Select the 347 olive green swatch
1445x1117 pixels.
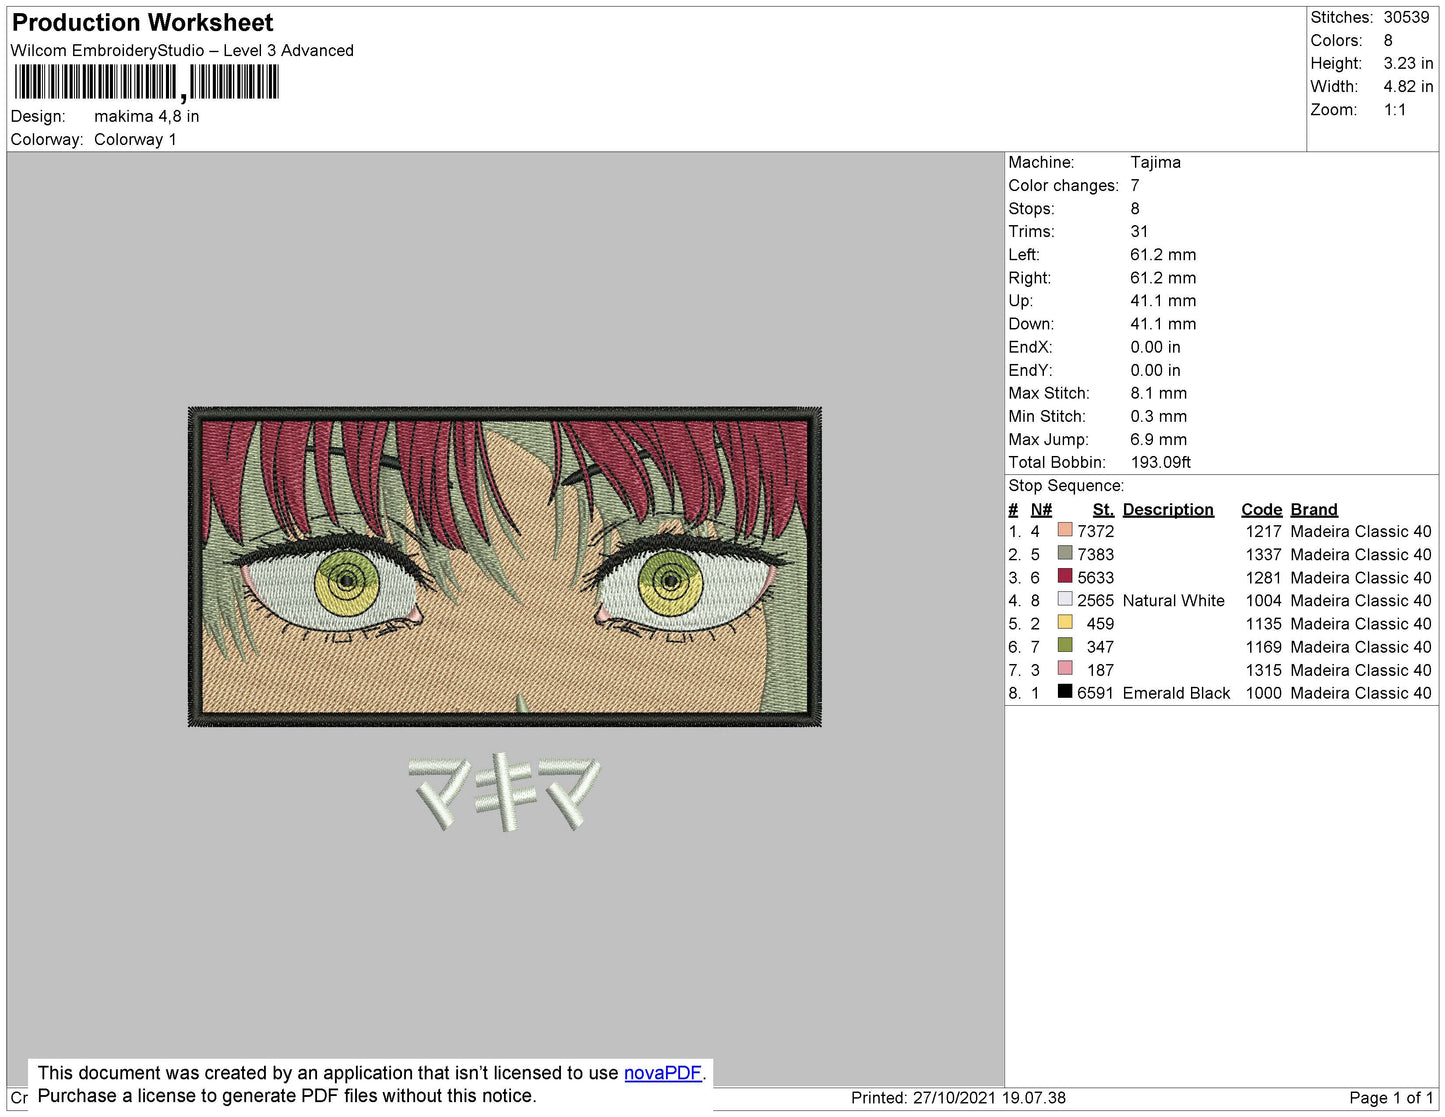(x=1065, y=645)
